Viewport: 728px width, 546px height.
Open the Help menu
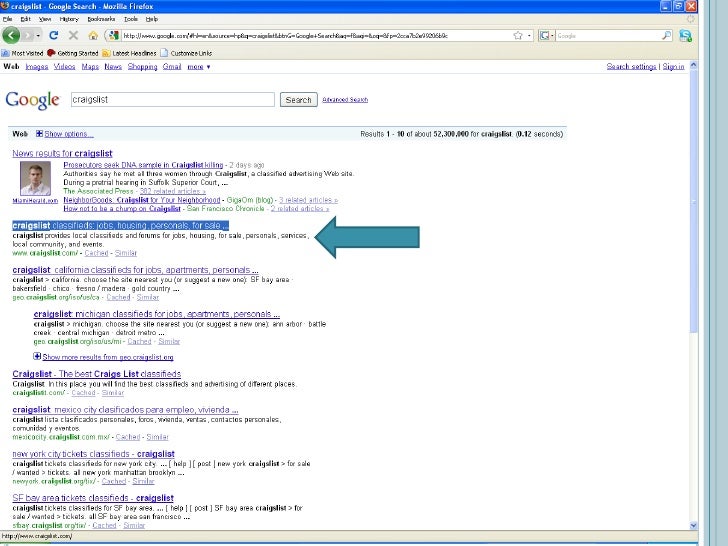(152, 19)
